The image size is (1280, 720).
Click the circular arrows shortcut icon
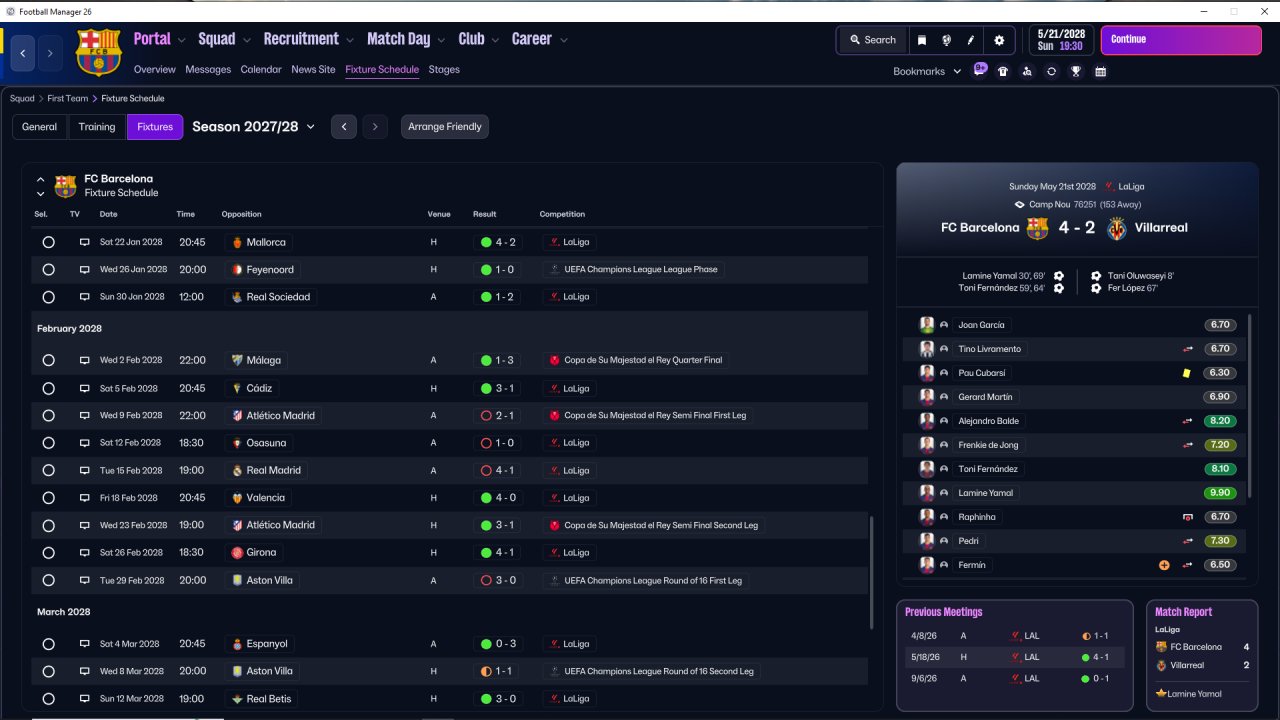(x=1051, y=71)
